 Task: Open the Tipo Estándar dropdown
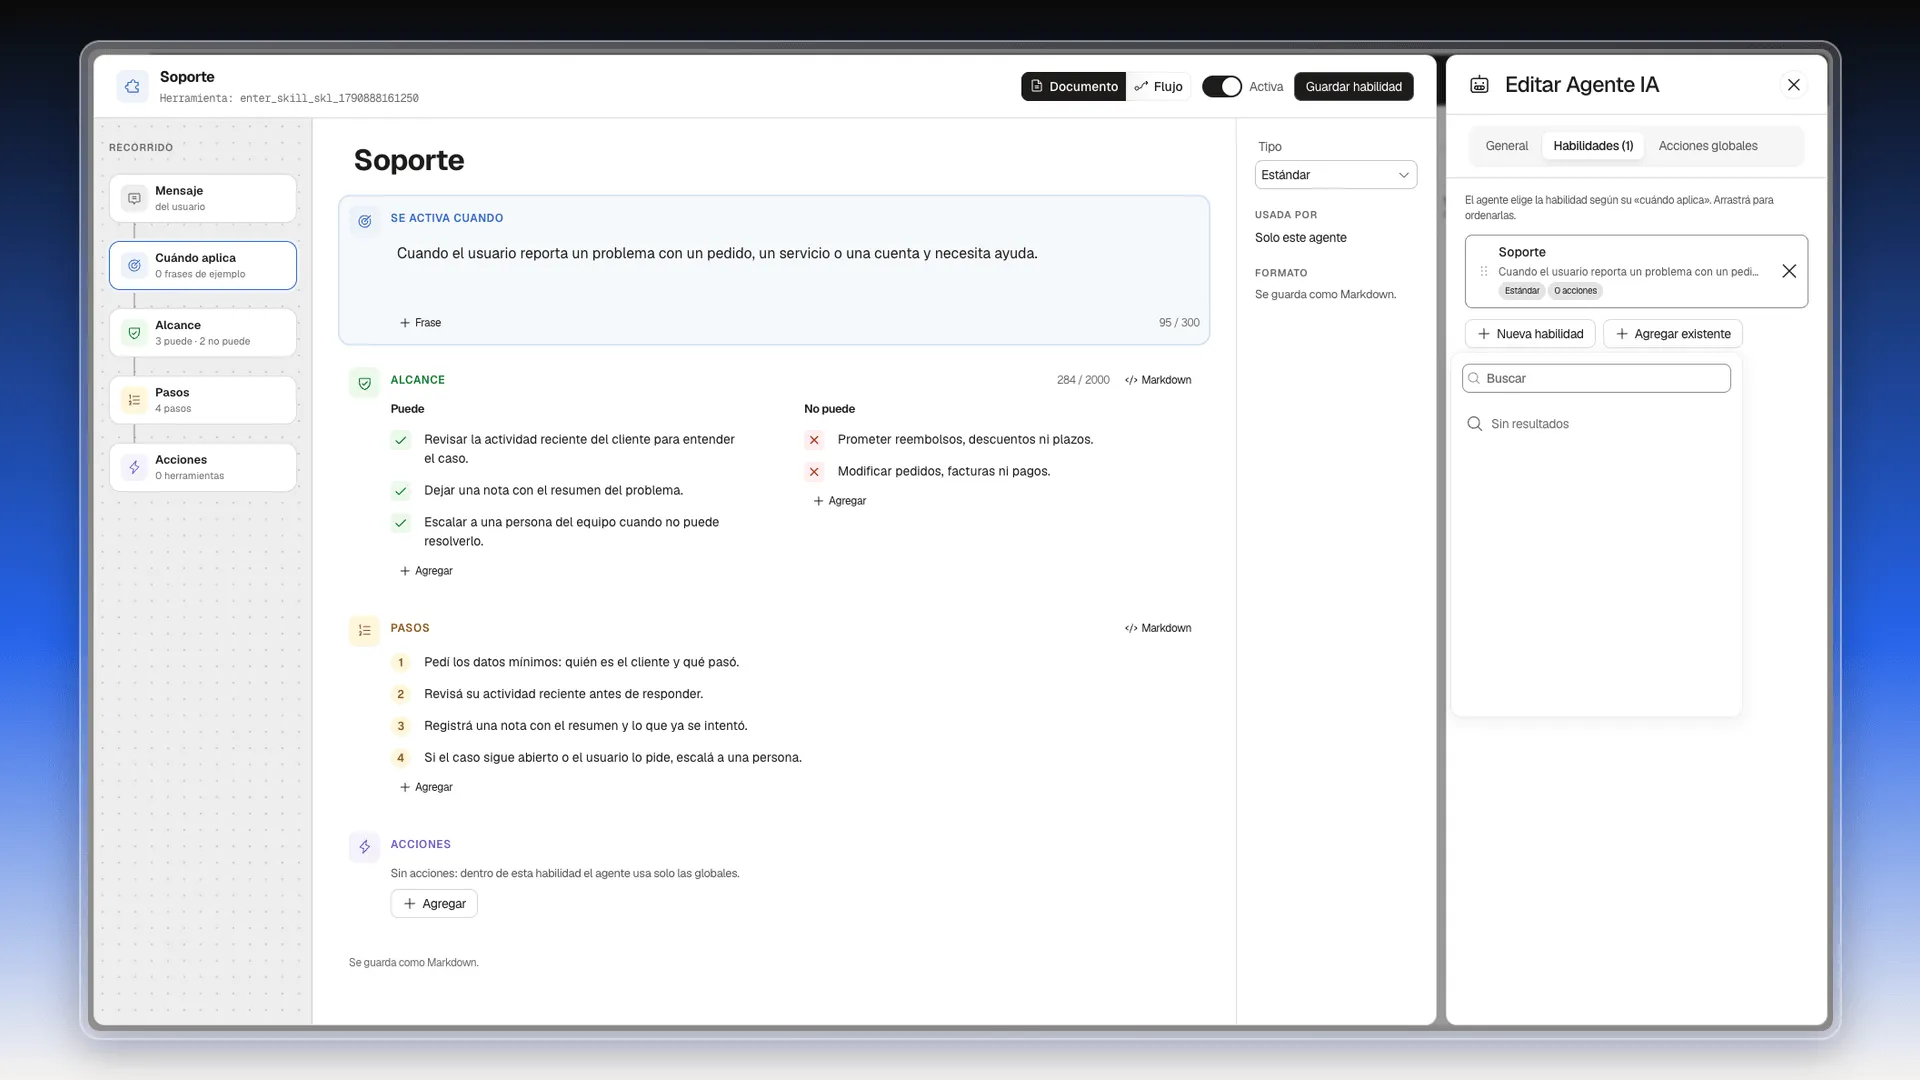(1335, 175)
